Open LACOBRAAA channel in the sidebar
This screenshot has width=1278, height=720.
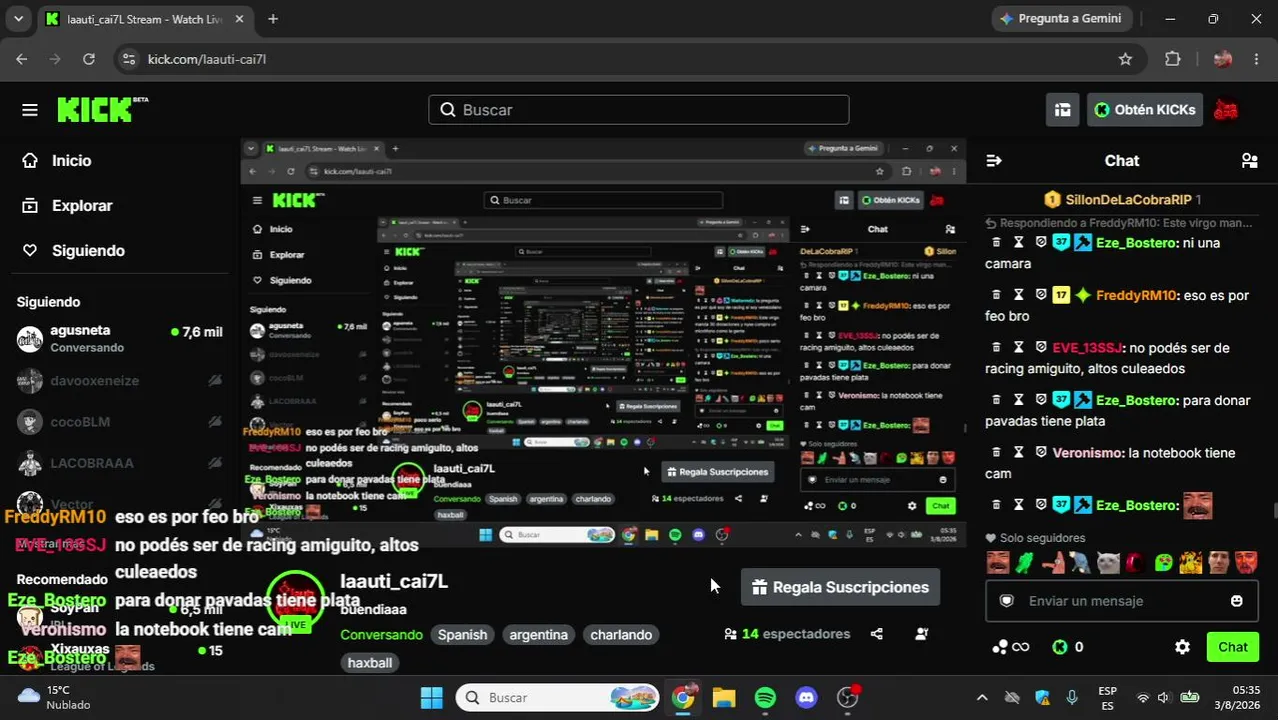(x=120, y=463)
